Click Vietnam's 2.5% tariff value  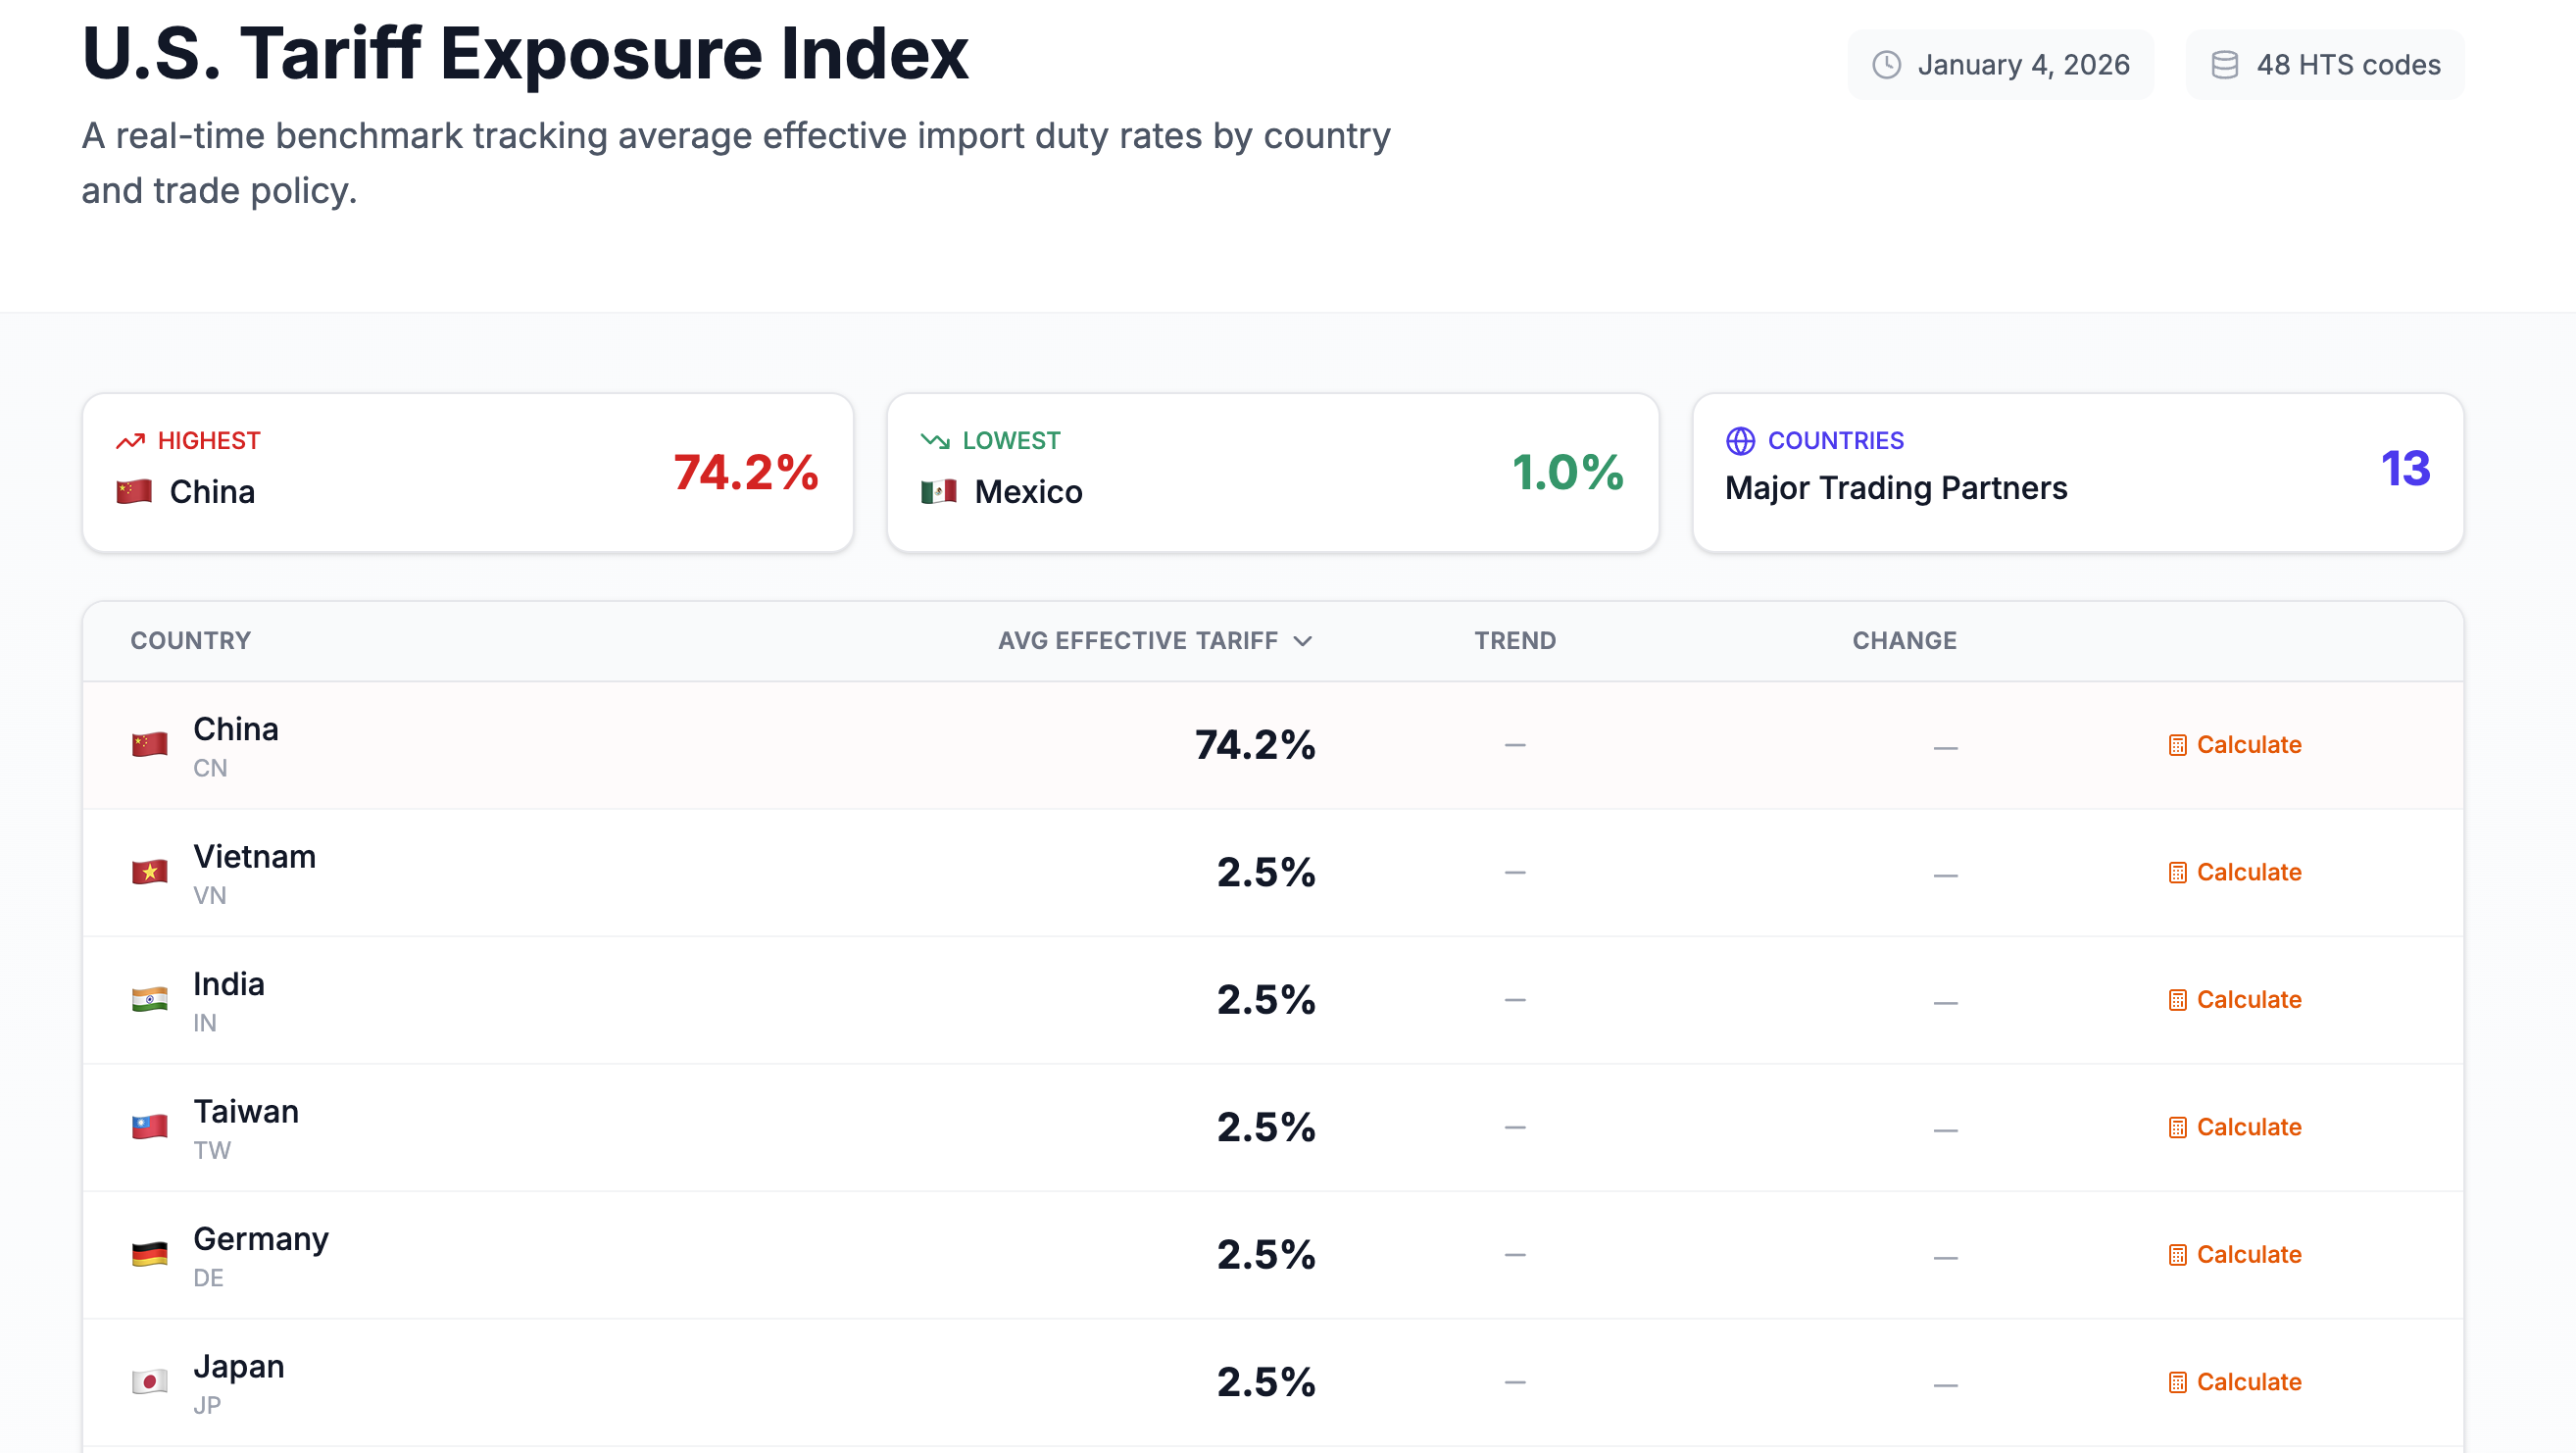1266,873
